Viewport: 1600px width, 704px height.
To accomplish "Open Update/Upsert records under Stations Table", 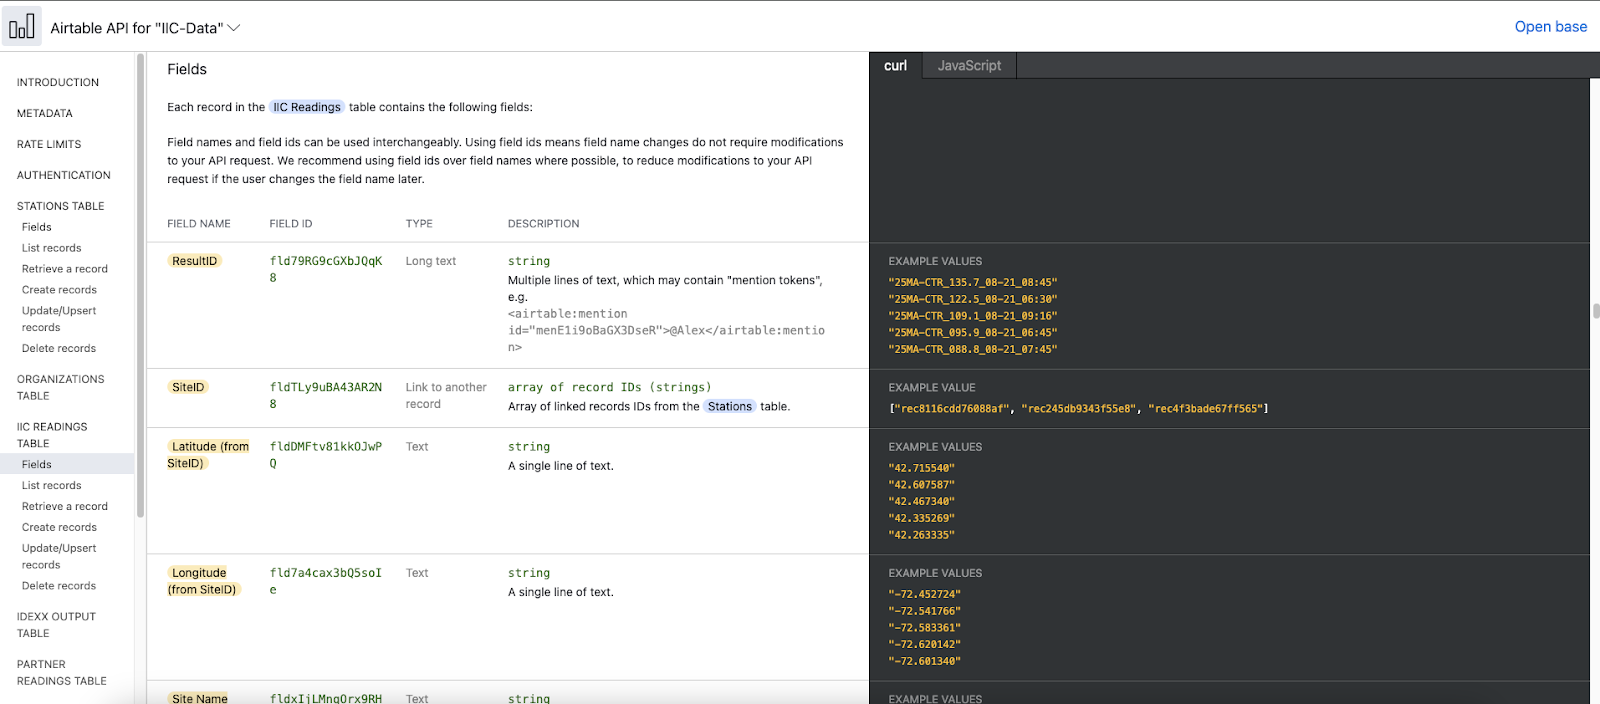I will click(x=59, y=319).
